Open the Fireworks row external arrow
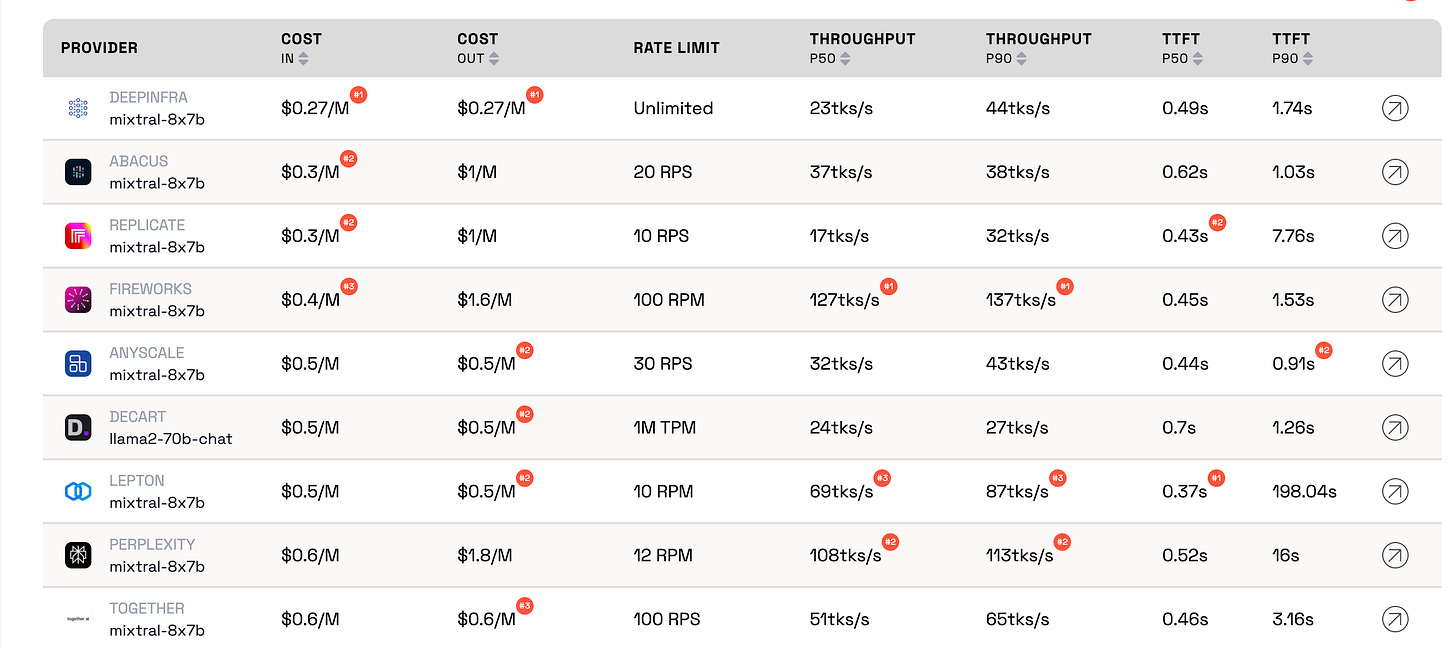Image resolution: width=1456 pixels, height=649 pixels. point(1394,299)
